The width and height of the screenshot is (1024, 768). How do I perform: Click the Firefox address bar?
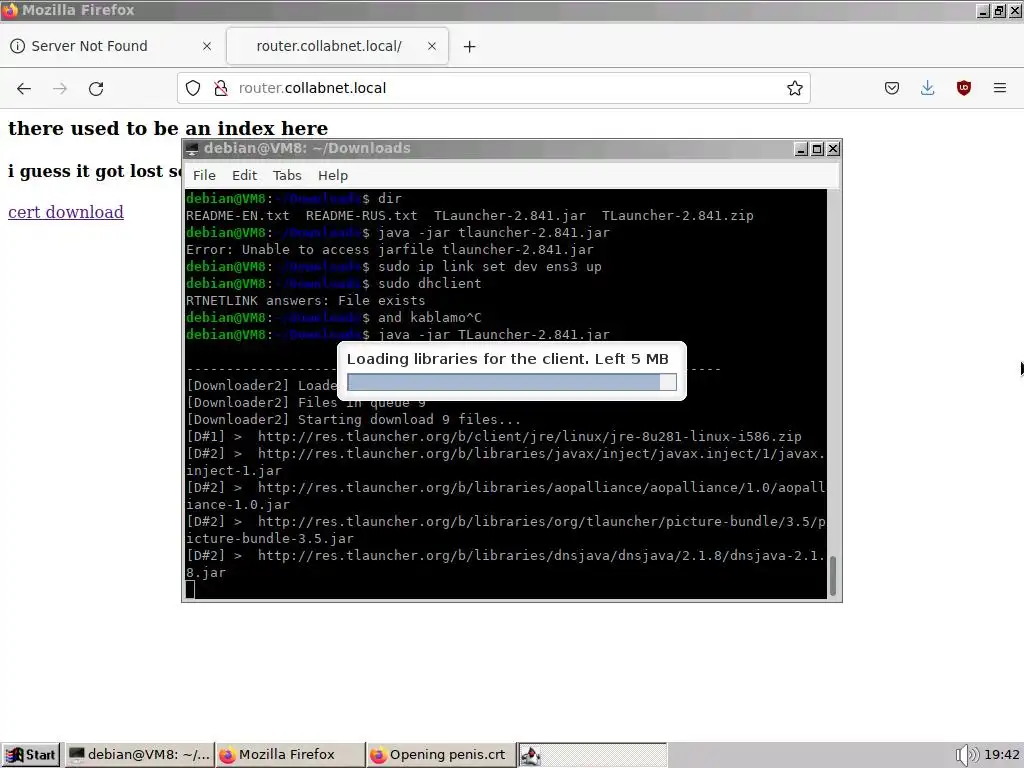(x=494, y=88)
